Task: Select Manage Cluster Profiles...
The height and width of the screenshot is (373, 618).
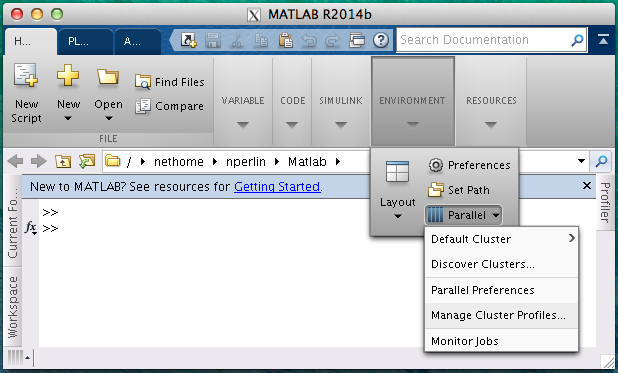Action: coord(501,315)
